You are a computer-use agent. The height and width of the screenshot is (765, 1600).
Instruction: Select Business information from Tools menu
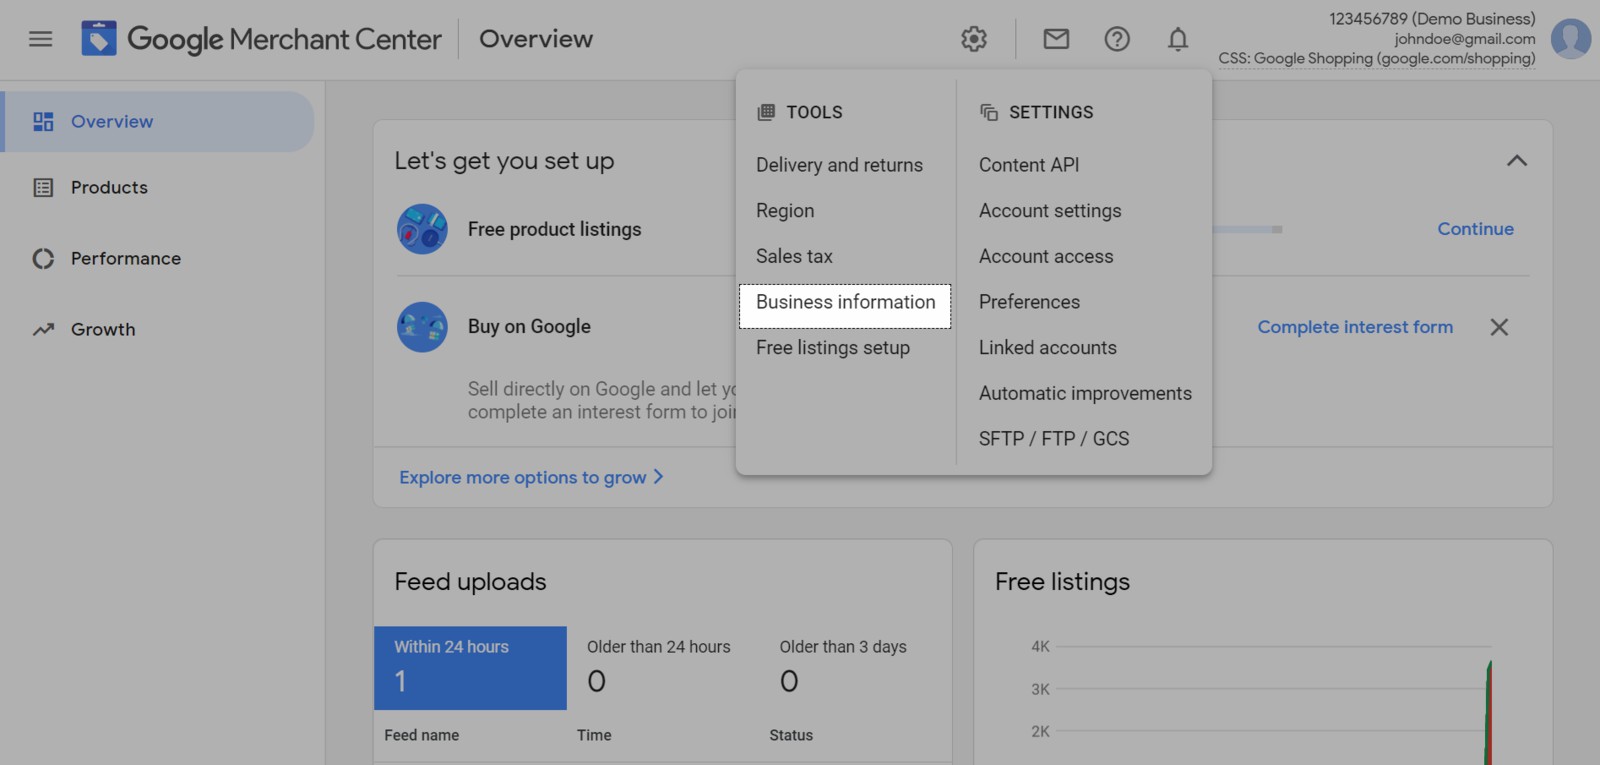[845, 302]
